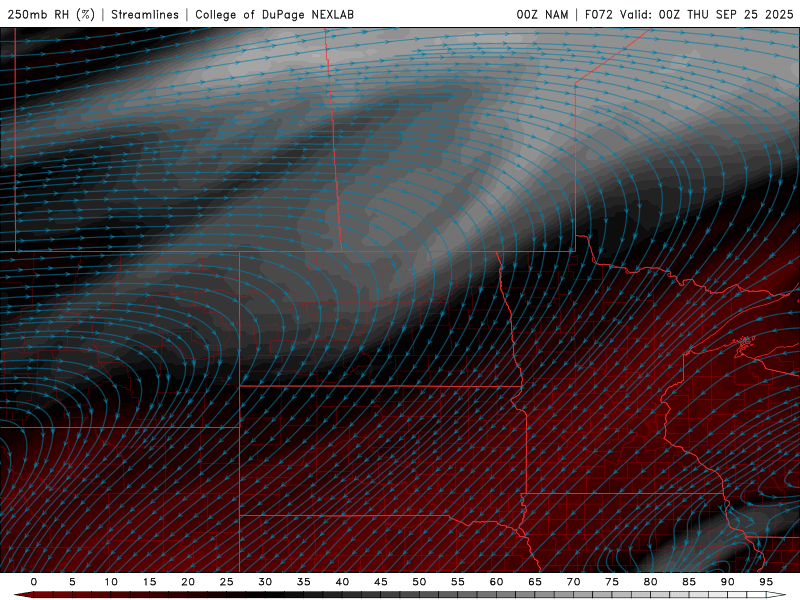Viewport: 800px width, 600px height.
Task: Click the "85" color scale label
Action: tap(689, 582)
